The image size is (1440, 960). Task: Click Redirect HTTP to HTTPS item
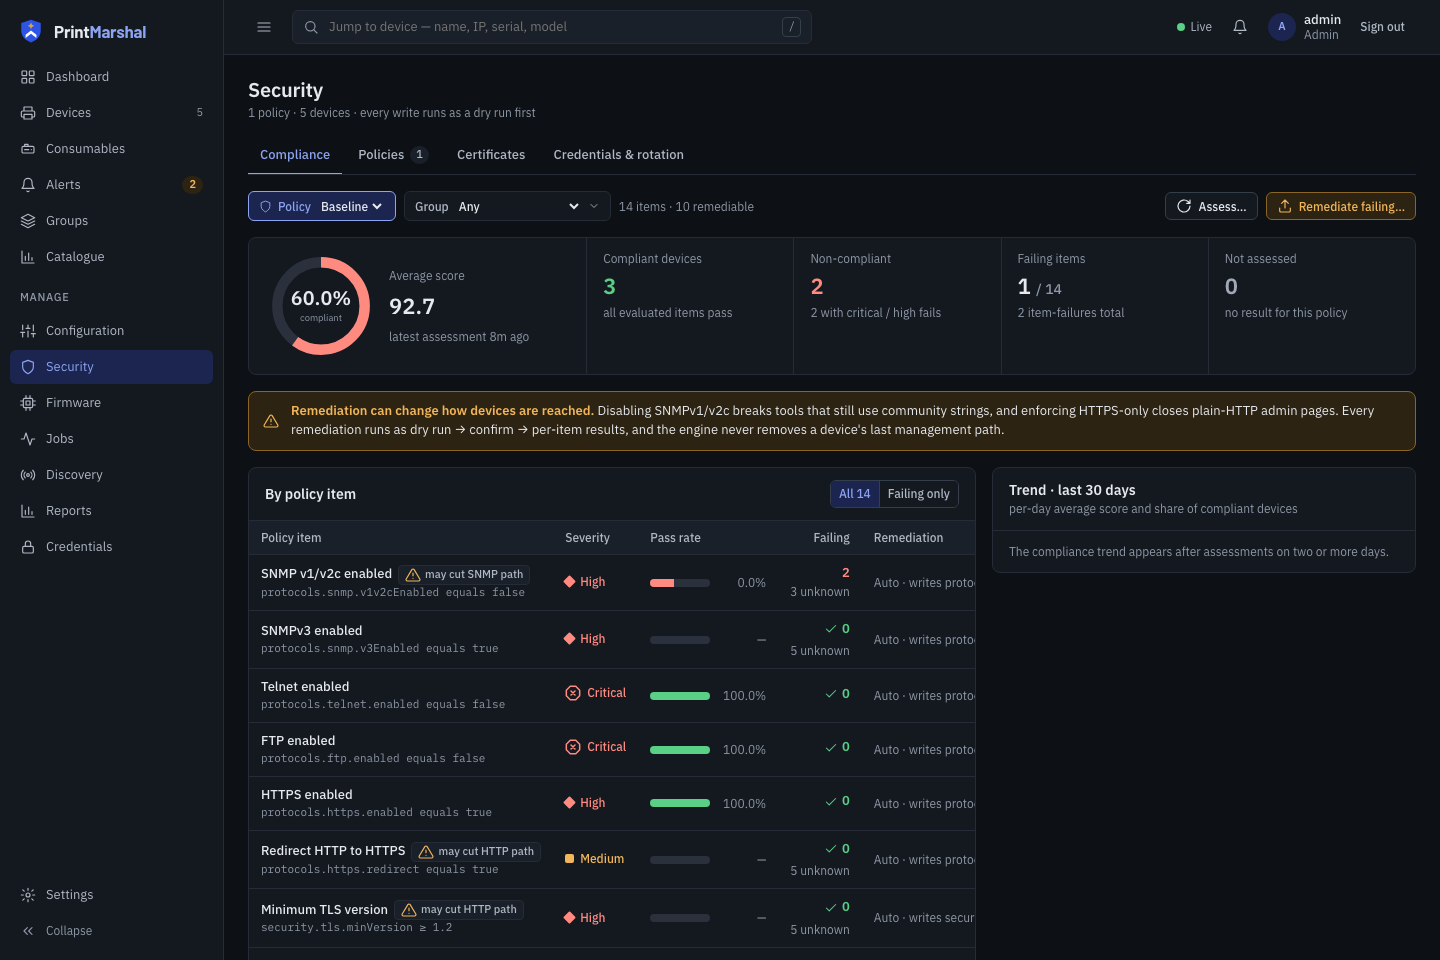click(333, 851)
